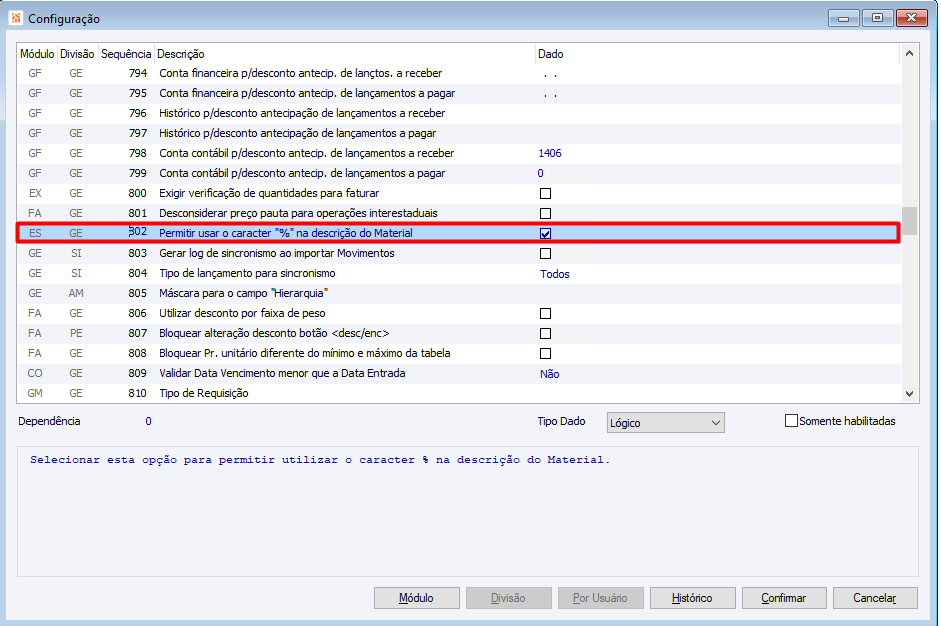941x626 pixels.
Task: Close the Configuração window
Action: click(x=912, y=18)
